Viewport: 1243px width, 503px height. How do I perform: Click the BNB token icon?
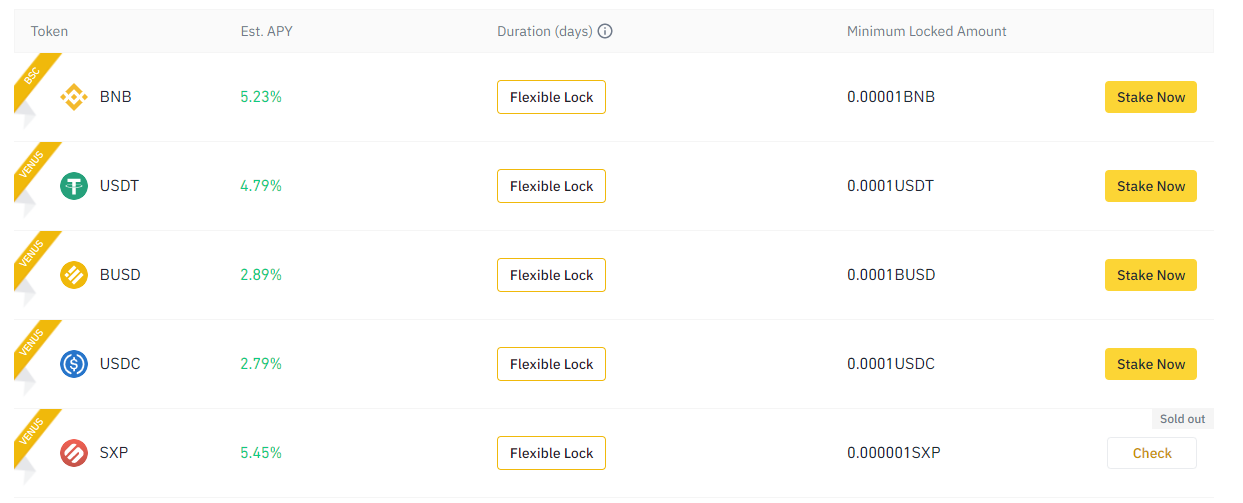[x=74, y=97]
